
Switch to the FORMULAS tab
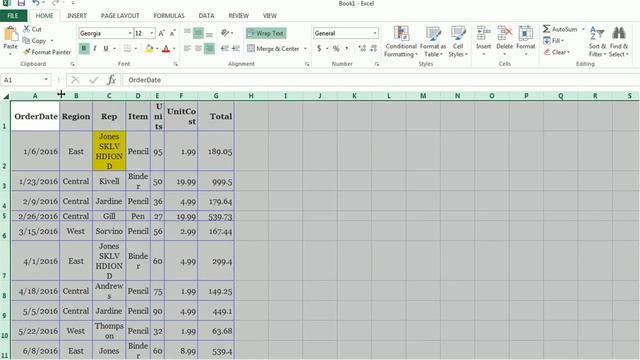click(169, 16)
